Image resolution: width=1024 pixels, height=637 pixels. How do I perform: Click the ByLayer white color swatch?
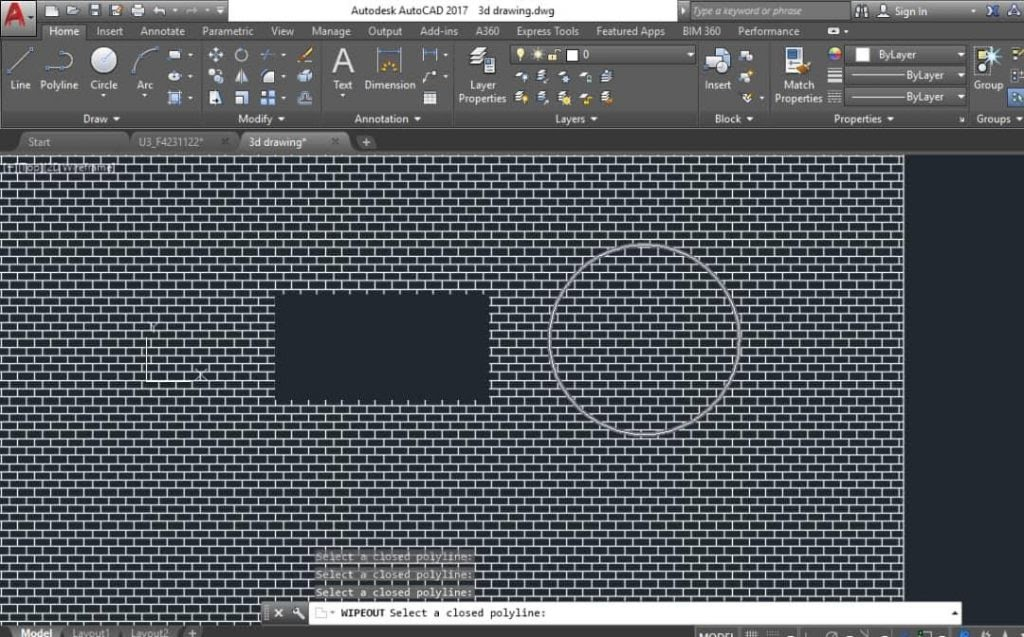tap(863, 55)
